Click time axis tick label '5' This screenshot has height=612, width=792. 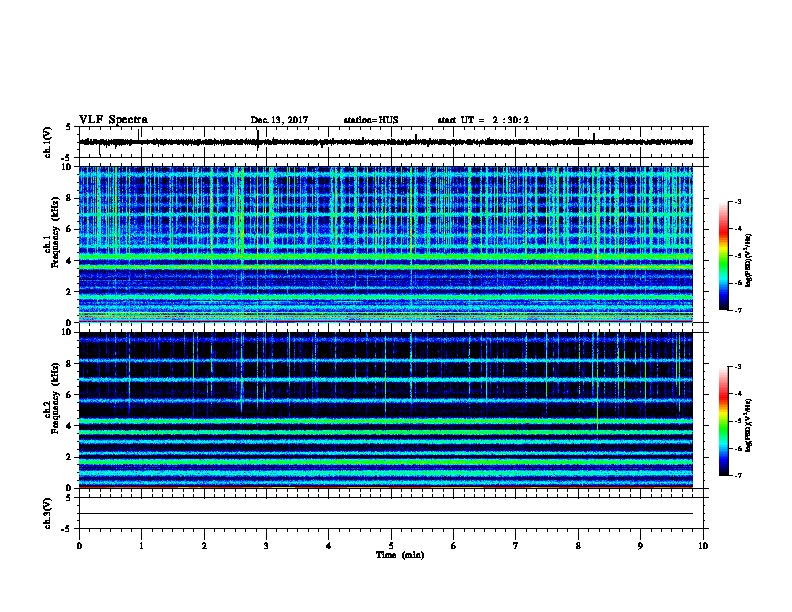[391, 546]
